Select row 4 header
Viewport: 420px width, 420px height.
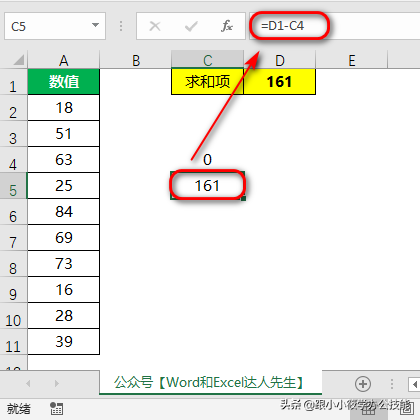pyautogui.click(x=13, y=160)
